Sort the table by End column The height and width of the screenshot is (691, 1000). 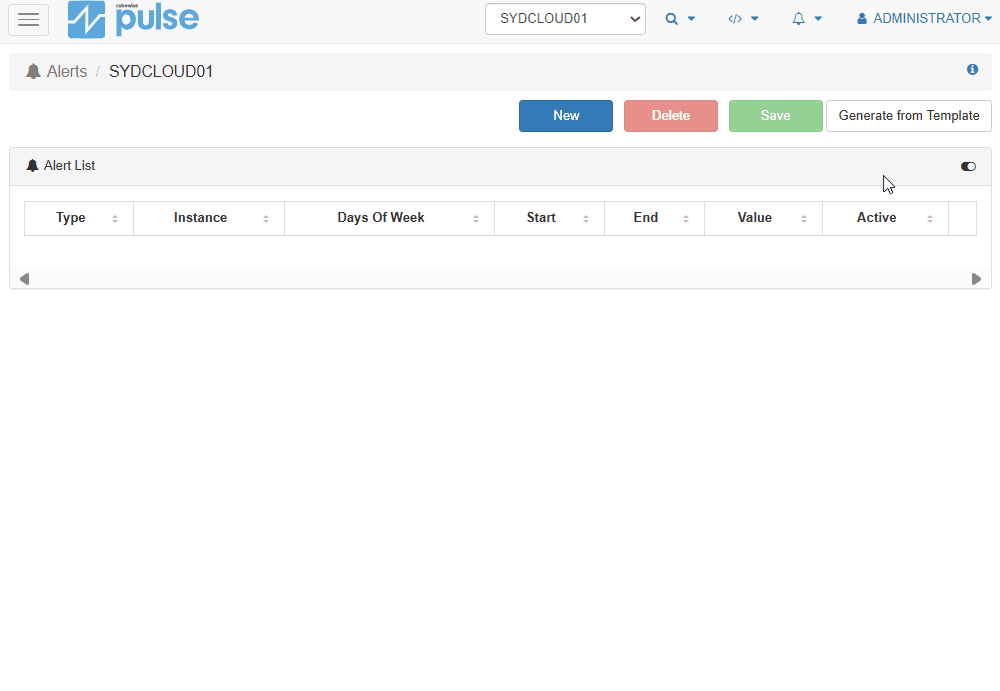(654, 218)
